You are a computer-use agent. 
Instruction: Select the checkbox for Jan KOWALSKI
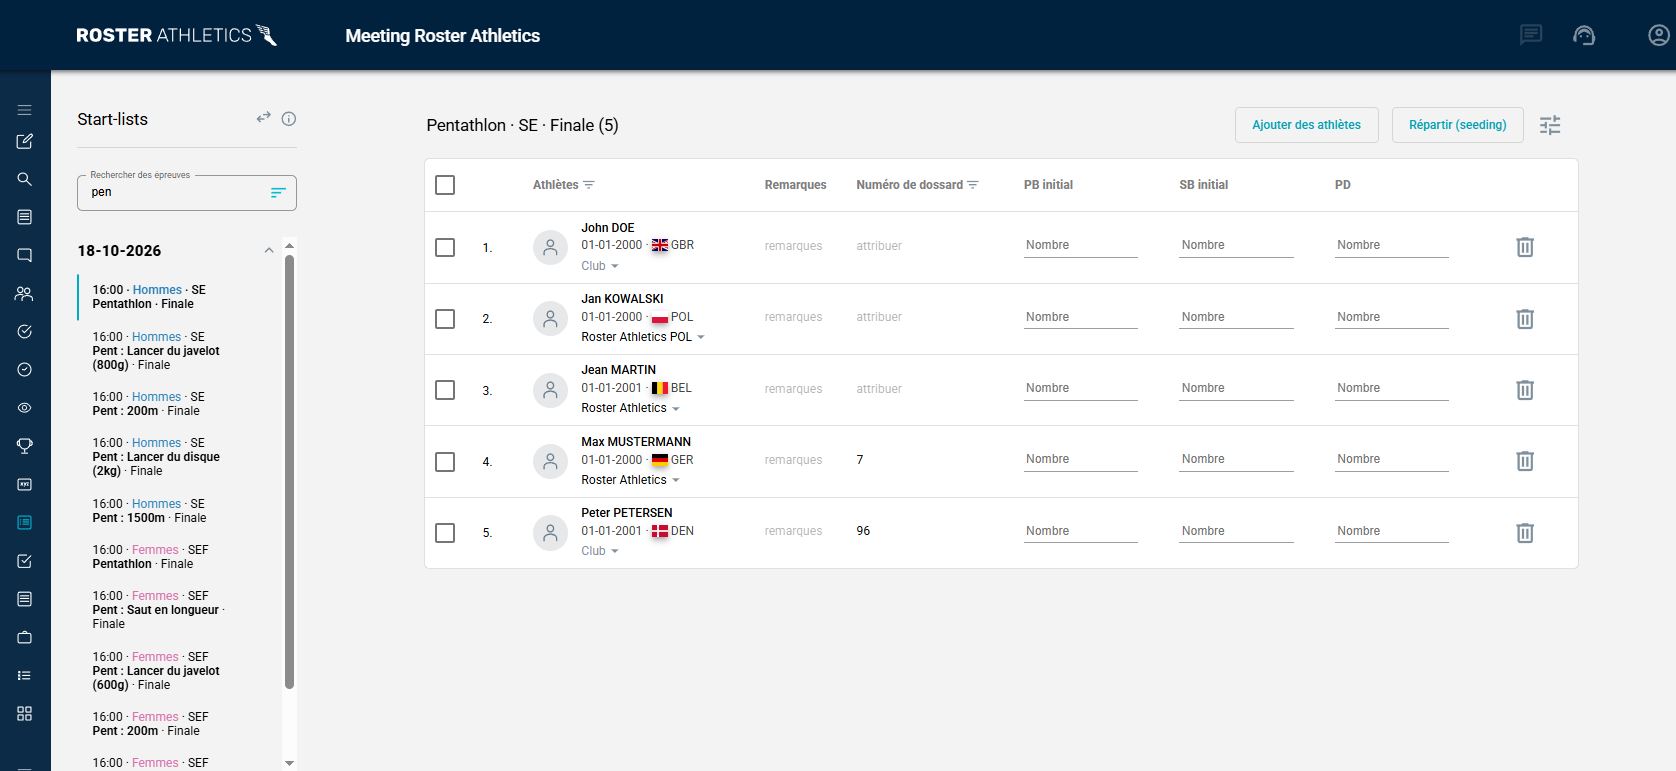click(x=445, y=319)
